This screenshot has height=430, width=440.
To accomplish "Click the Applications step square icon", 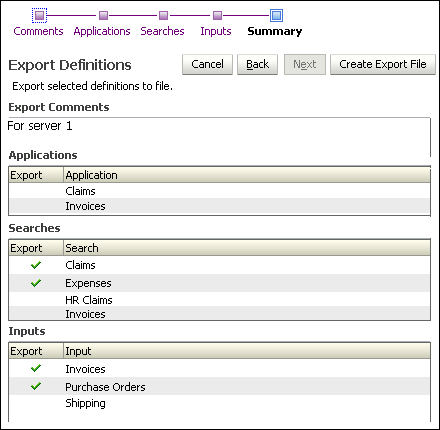I will coord(104,15).
